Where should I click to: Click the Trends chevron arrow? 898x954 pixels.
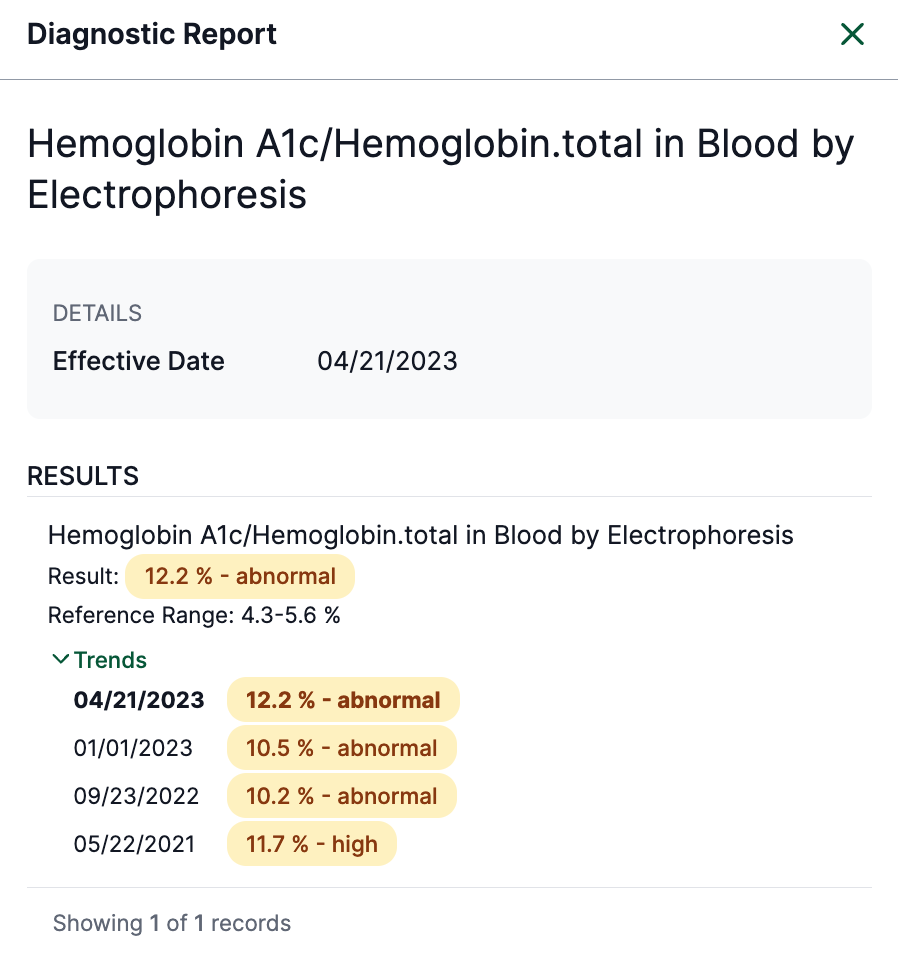(x=61, y=660)
